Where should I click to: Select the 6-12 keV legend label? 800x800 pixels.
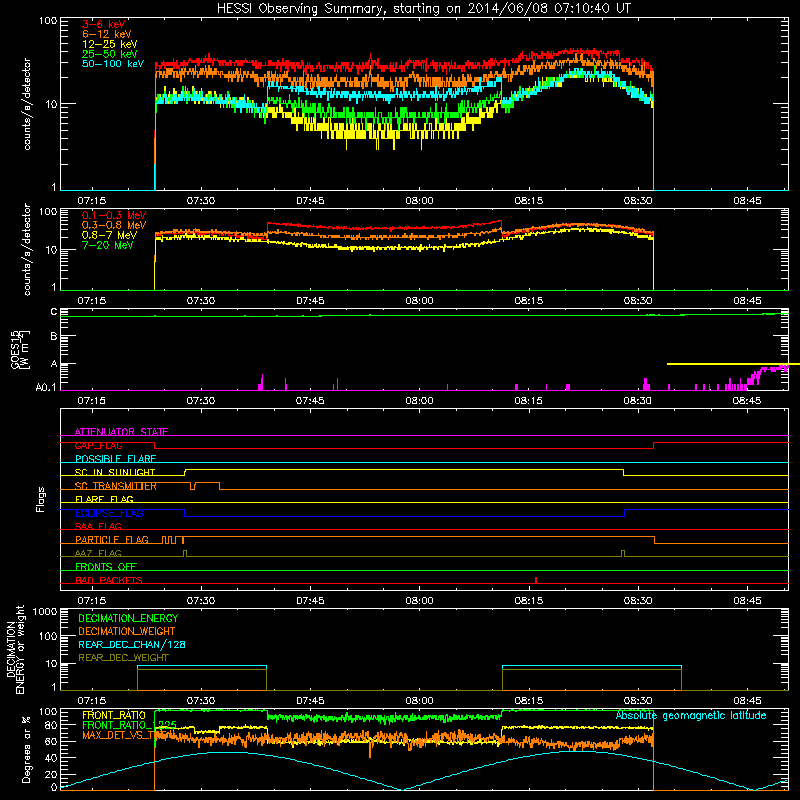(x=107, y=34)
